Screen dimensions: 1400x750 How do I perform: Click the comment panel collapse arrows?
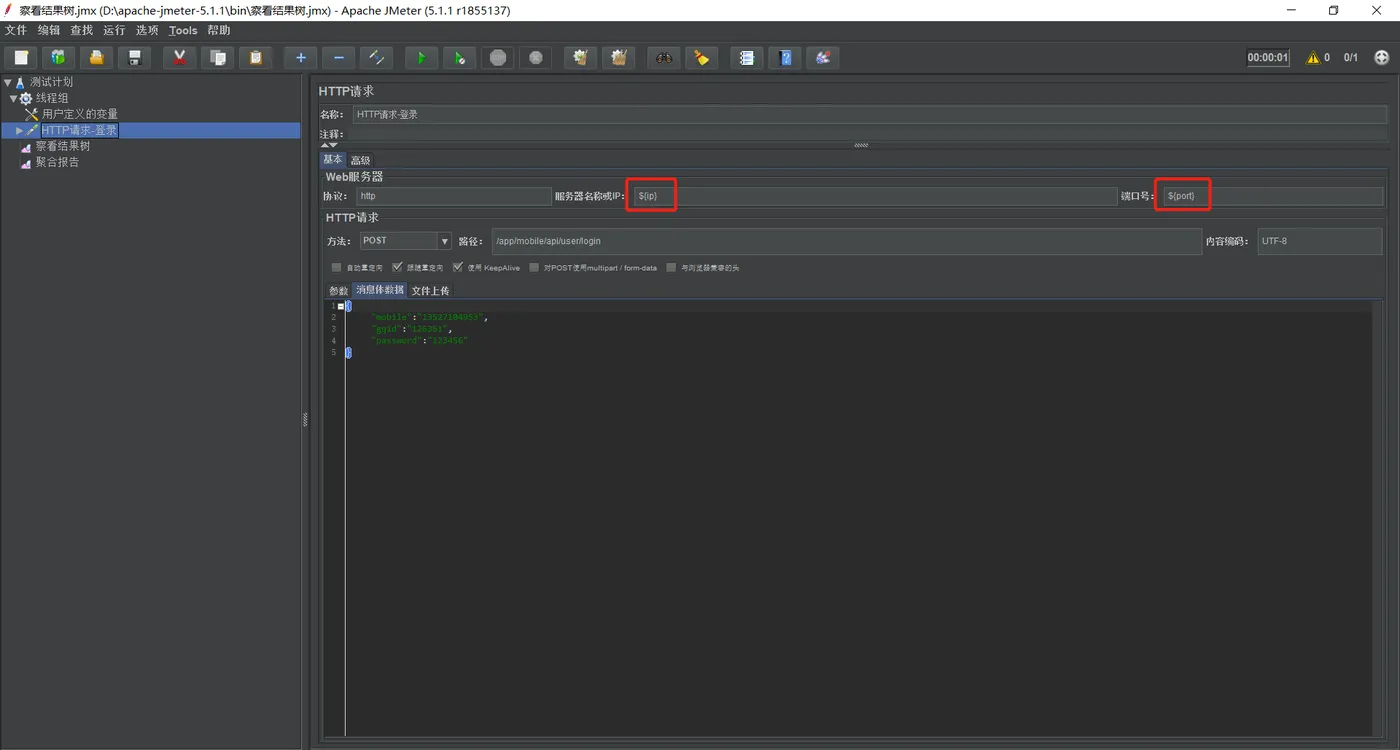(329, 145)
